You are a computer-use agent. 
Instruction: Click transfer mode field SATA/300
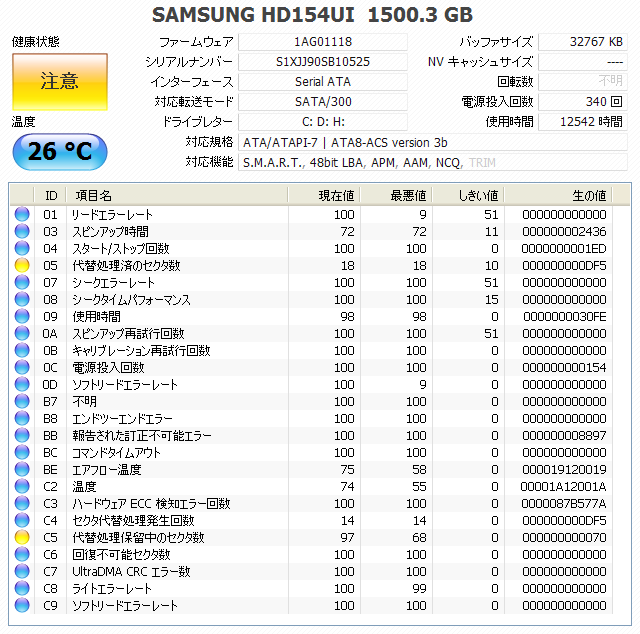(323, 102)
